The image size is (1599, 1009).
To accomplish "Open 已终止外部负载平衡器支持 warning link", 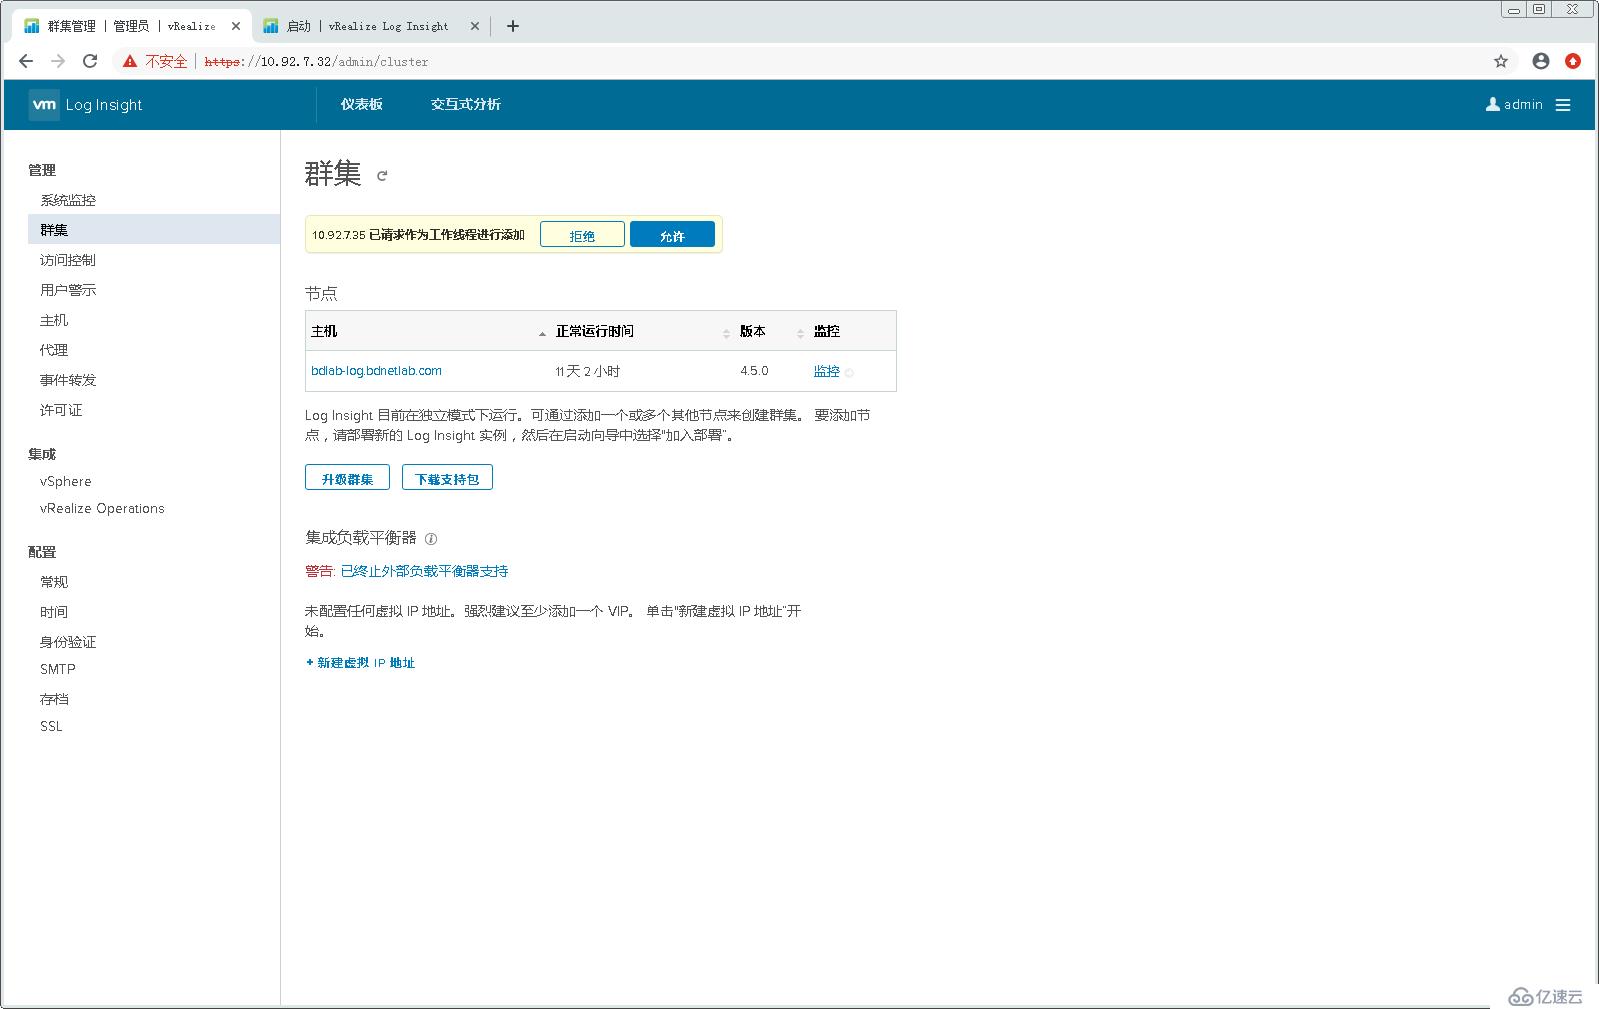I will [x=424, y=571].
